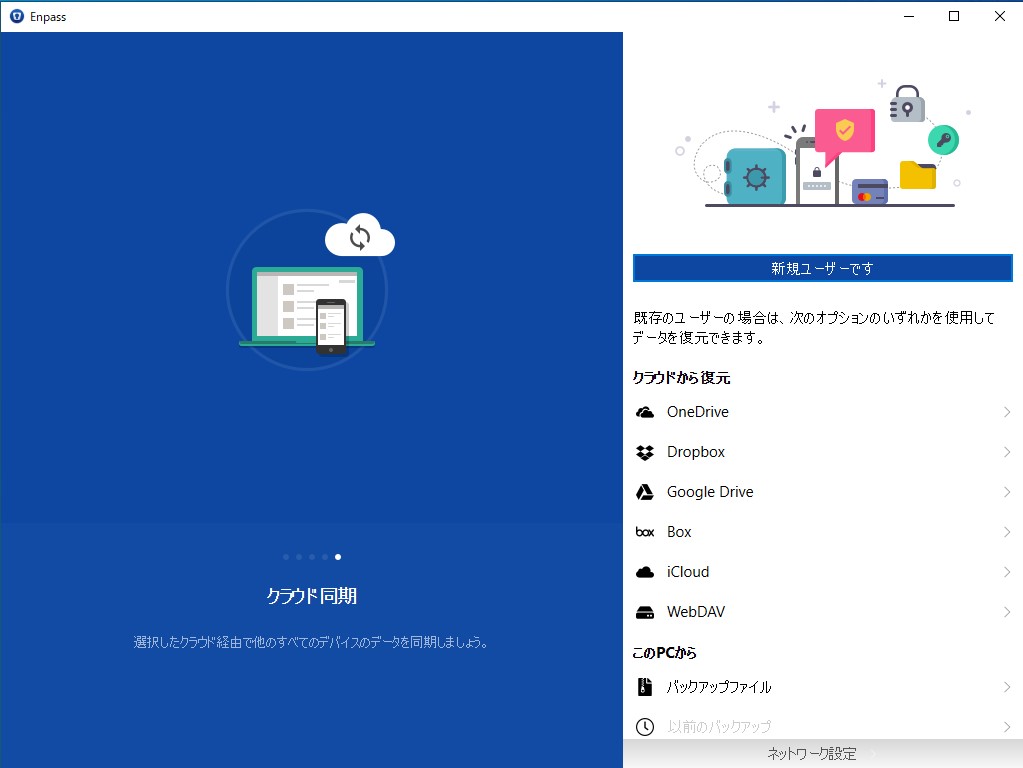Image resolution: width=1023 pixels, height=768 pixels.
Task: Click the Box restore row
Action: (x=820, y=531)
